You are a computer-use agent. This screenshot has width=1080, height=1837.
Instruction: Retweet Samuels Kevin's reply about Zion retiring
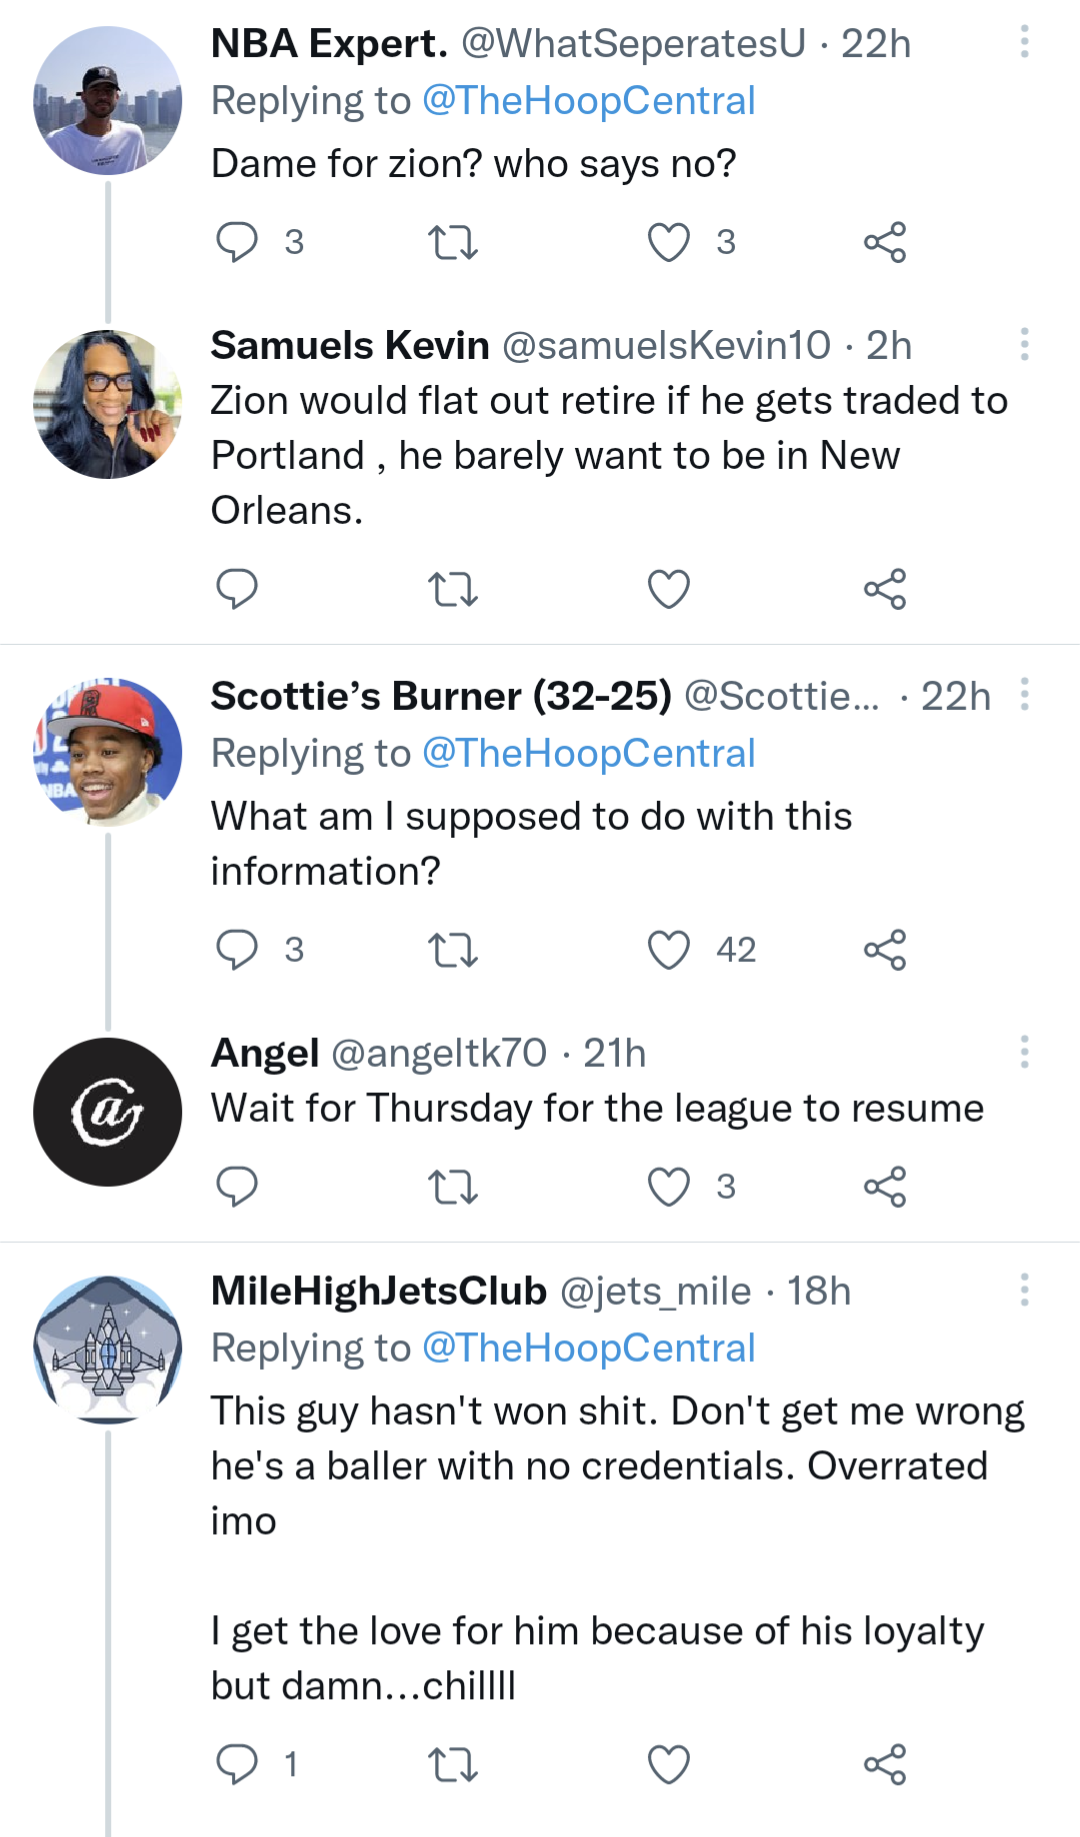click(x=453, y=589)
